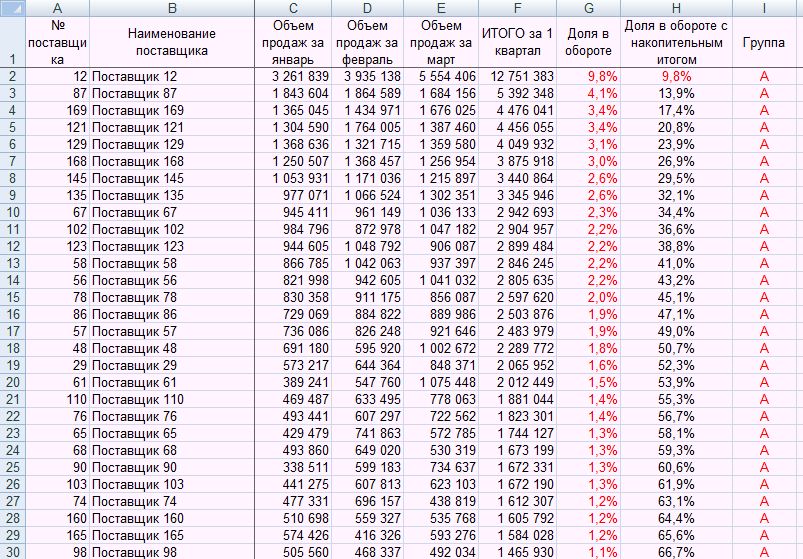Select cell 'Поставщик 129'
Viewport: 803px width, 559px height.
[x=172, y=144]
